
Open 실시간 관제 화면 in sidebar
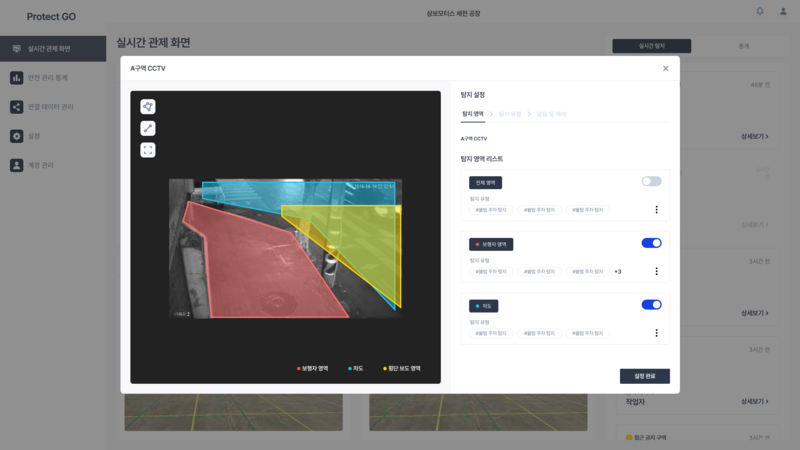click(53, 48)
